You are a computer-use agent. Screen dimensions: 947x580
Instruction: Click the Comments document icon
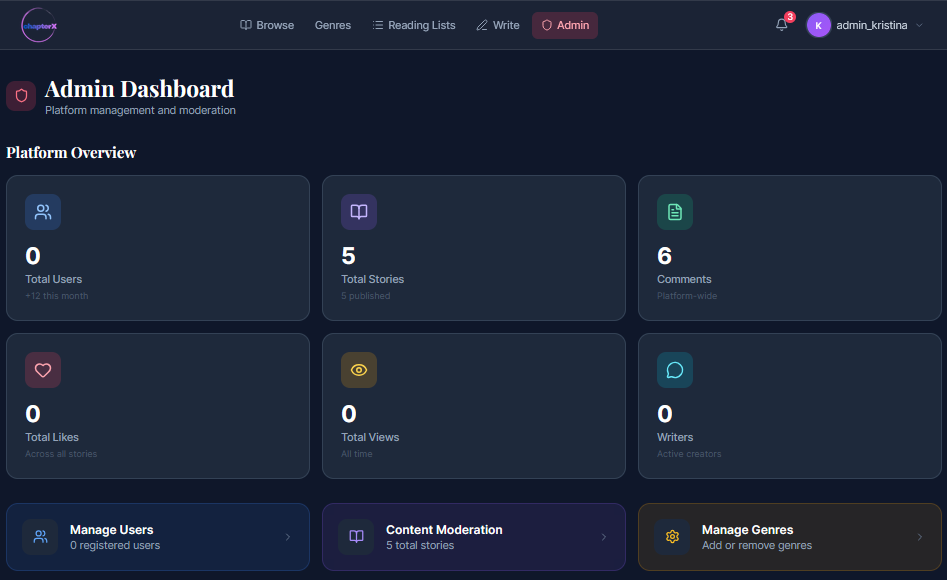(x=675, y=212)
